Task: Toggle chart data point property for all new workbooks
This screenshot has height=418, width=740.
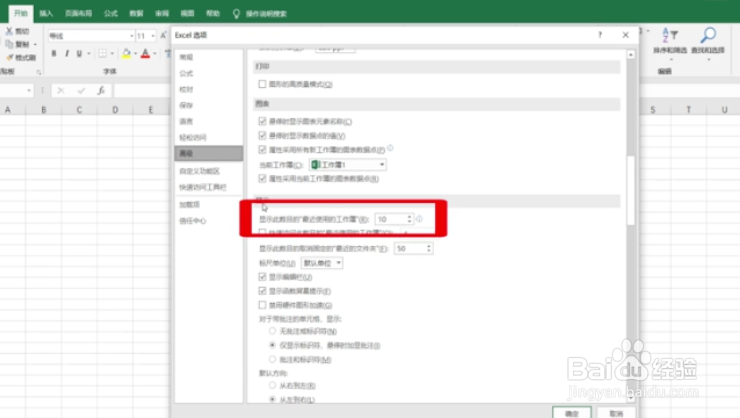Action: pos(262,150)
